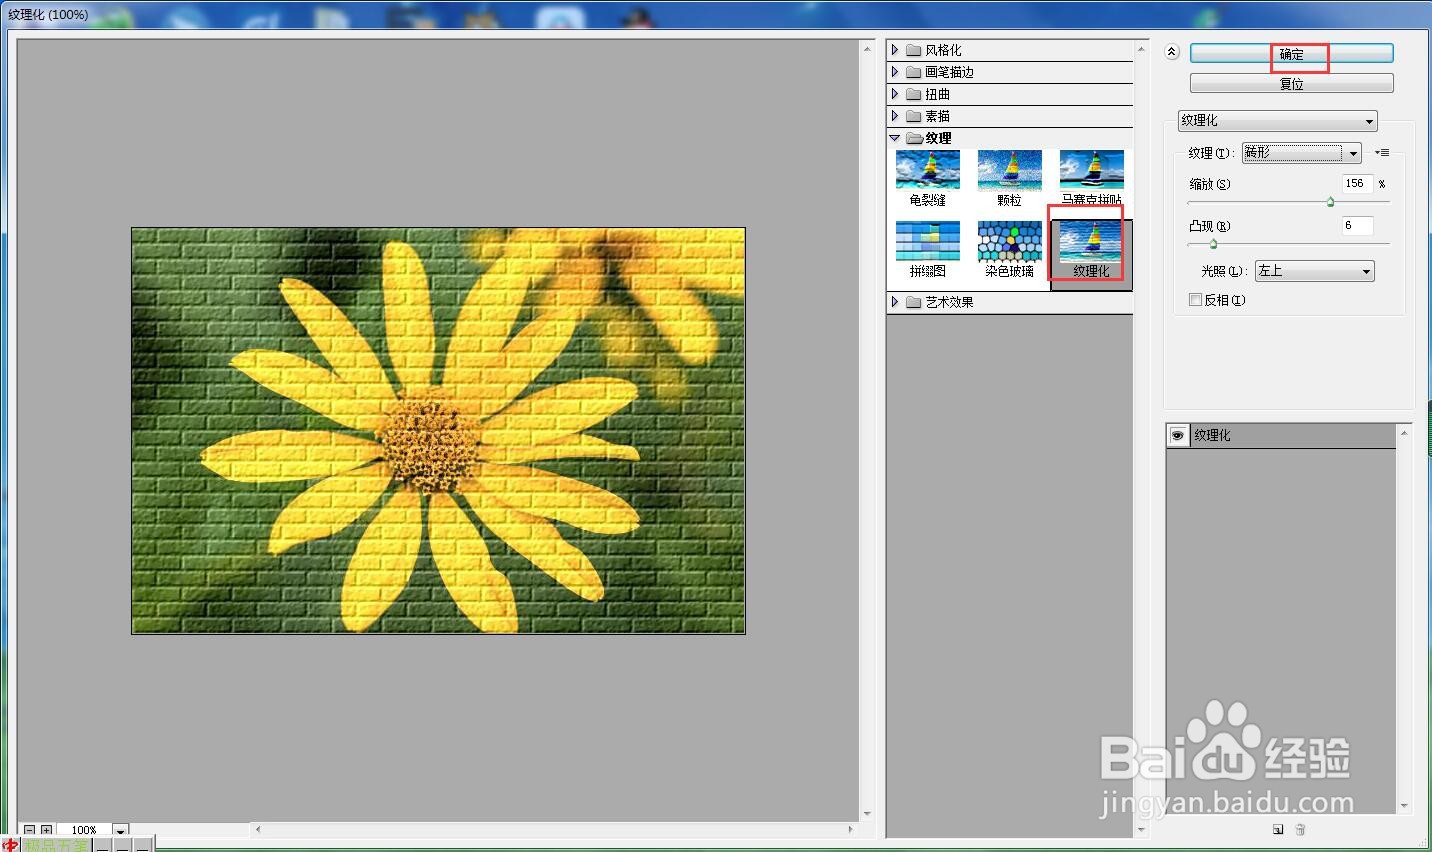1432x852 pixels.
Task: Click the 复位 reset button
Action: pos(1291,84)
